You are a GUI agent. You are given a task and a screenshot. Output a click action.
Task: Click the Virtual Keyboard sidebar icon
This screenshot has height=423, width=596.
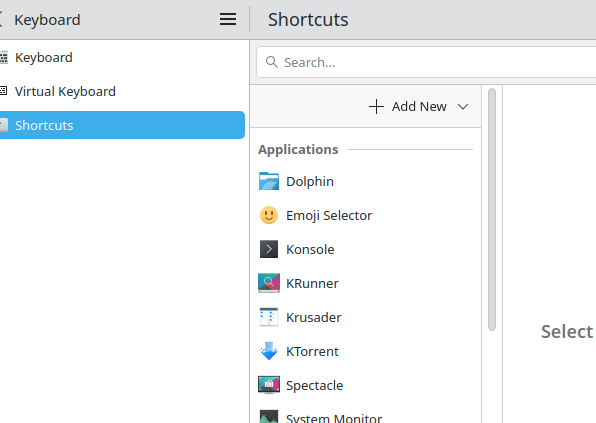point(3,91)
